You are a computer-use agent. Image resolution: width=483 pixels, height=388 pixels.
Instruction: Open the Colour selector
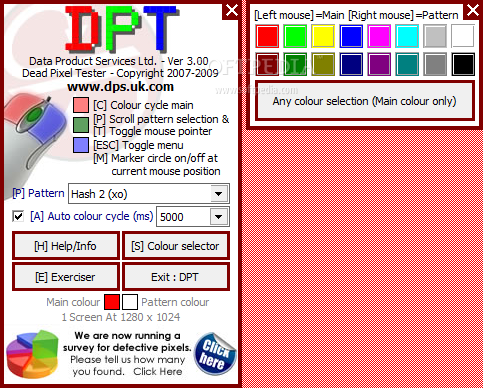pos(176,246)
